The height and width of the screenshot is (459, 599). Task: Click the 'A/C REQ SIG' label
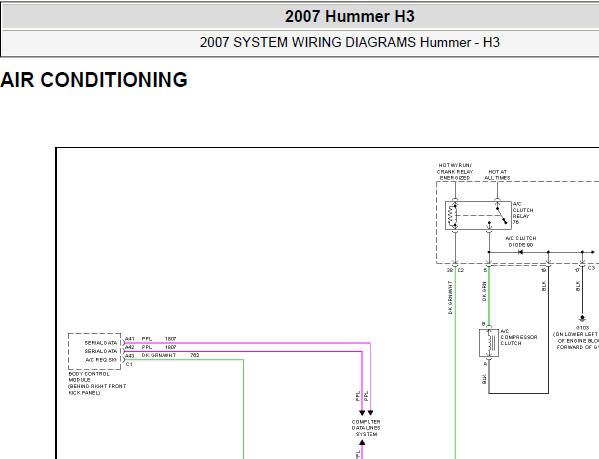(101, 360)
